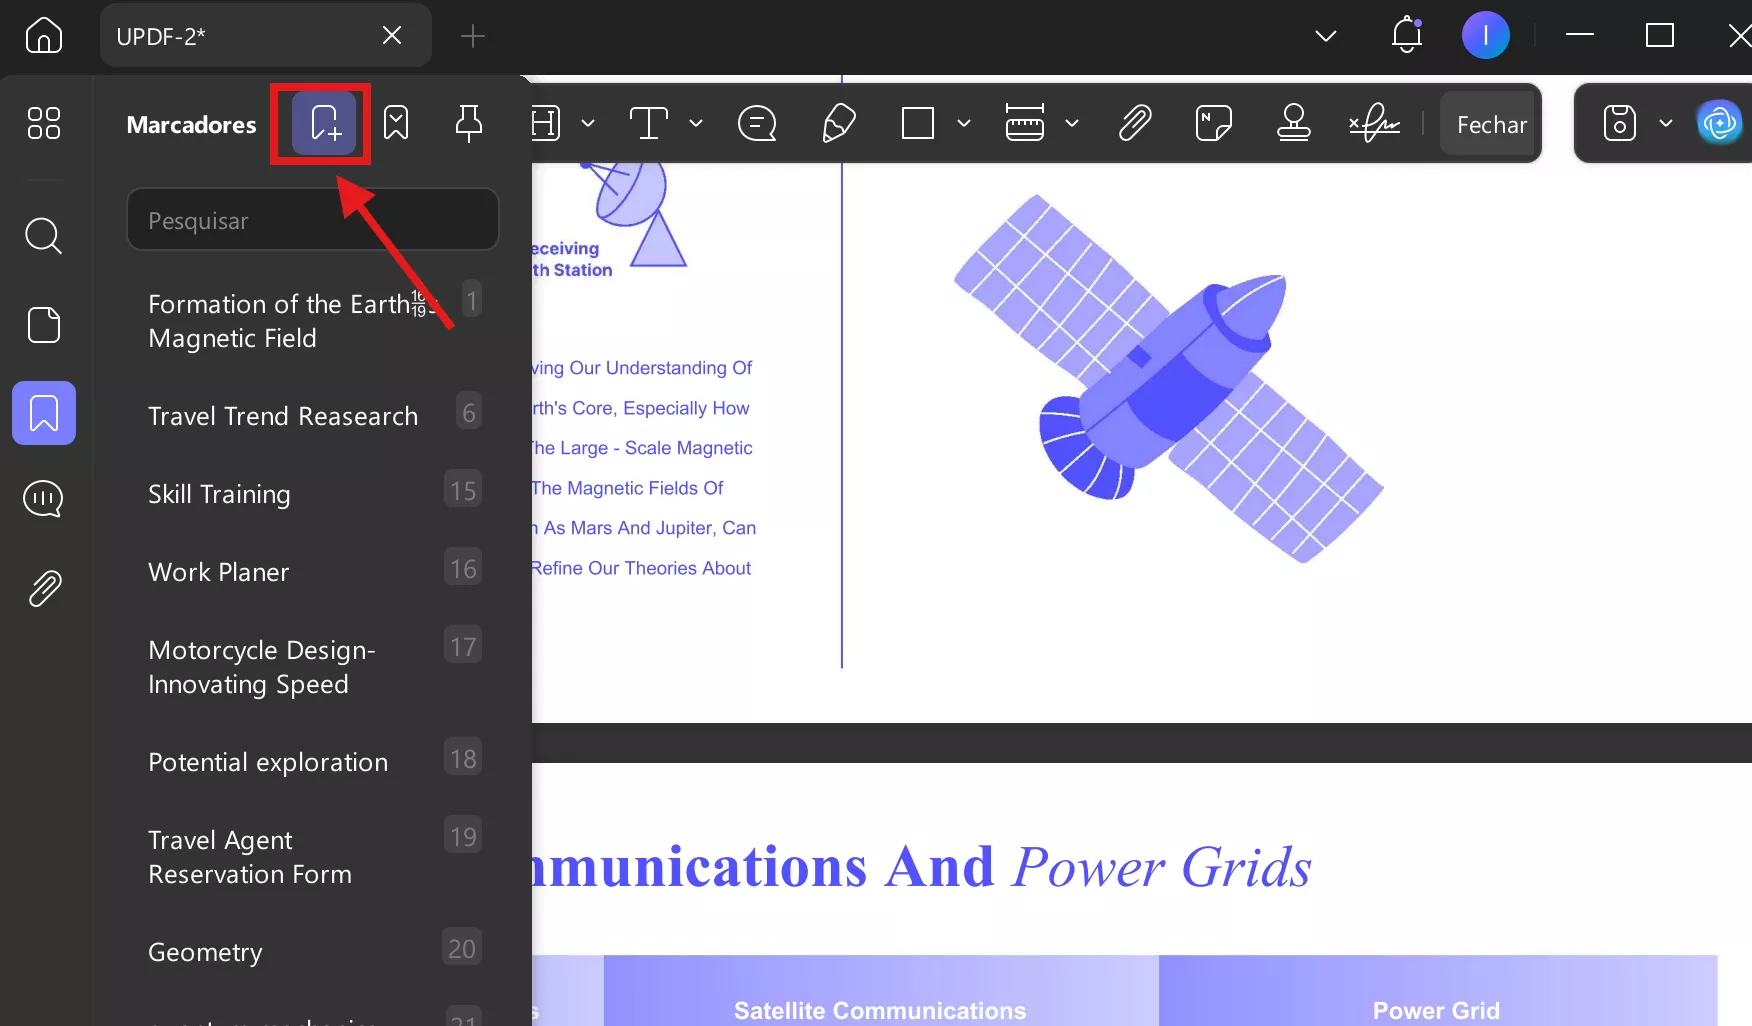Go to the Home screen icon

[x=43, y=36]
